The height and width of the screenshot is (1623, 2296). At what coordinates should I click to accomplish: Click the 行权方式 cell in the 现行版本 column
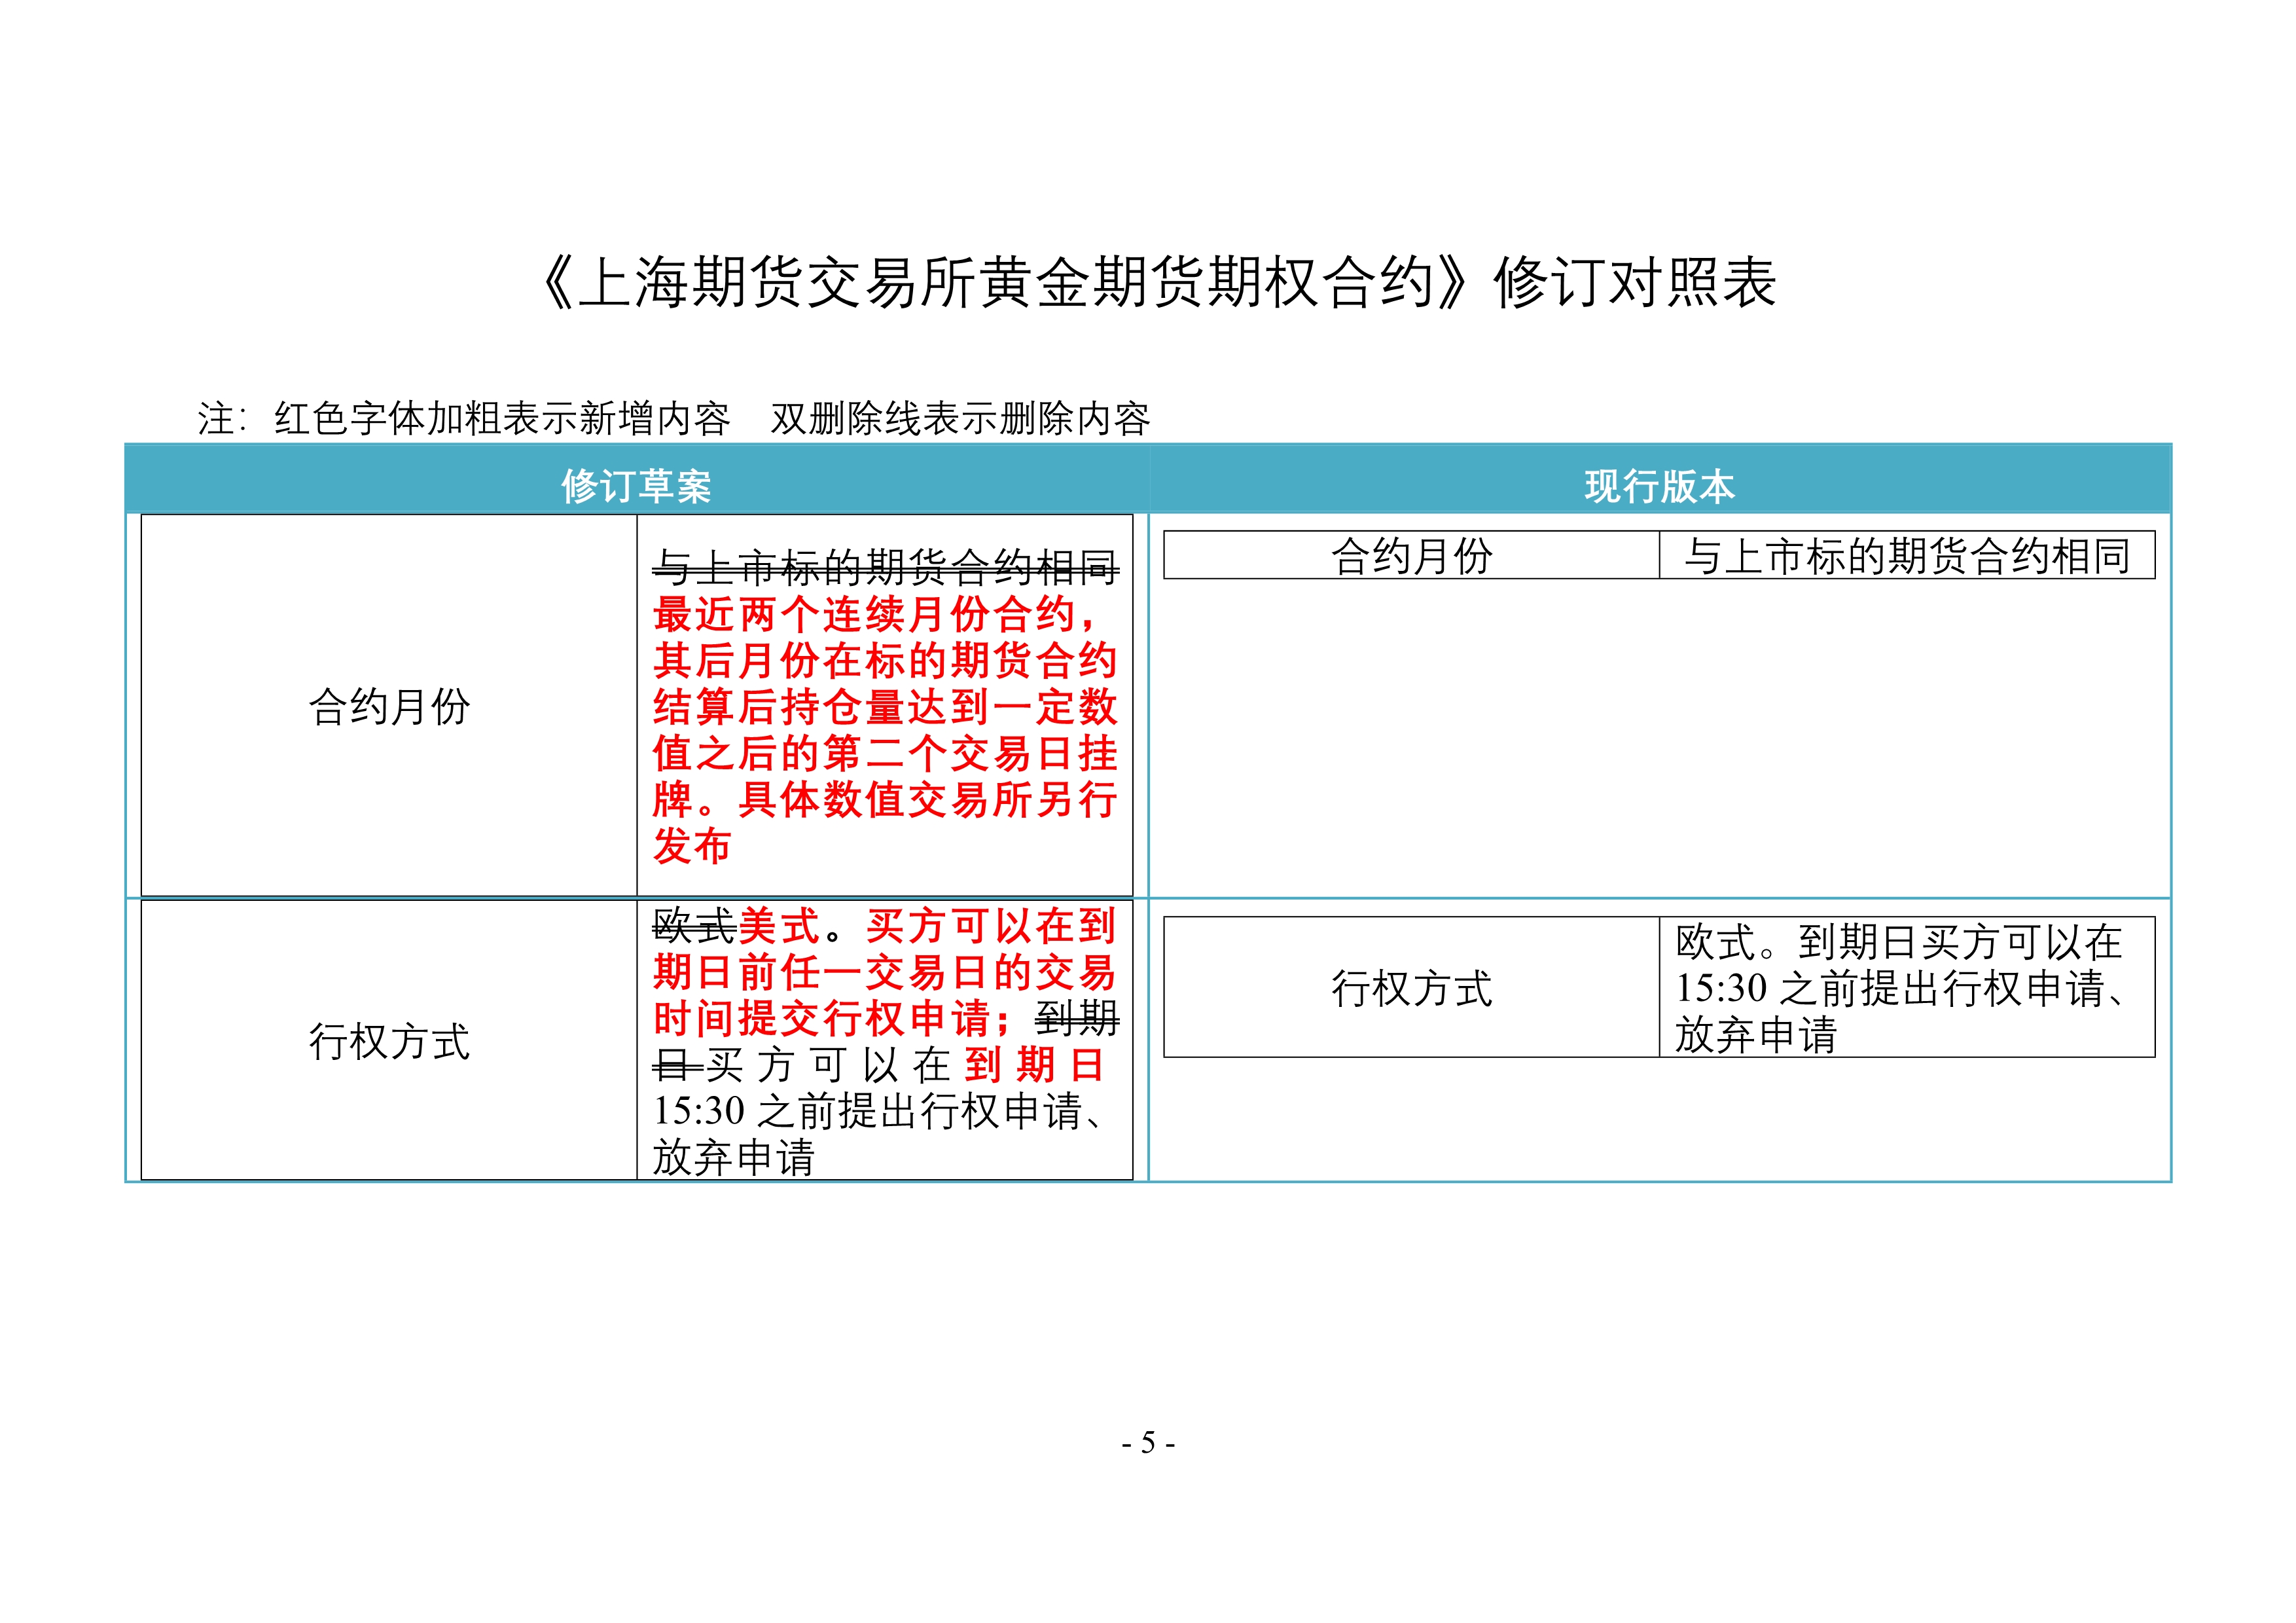point(1411,987)
